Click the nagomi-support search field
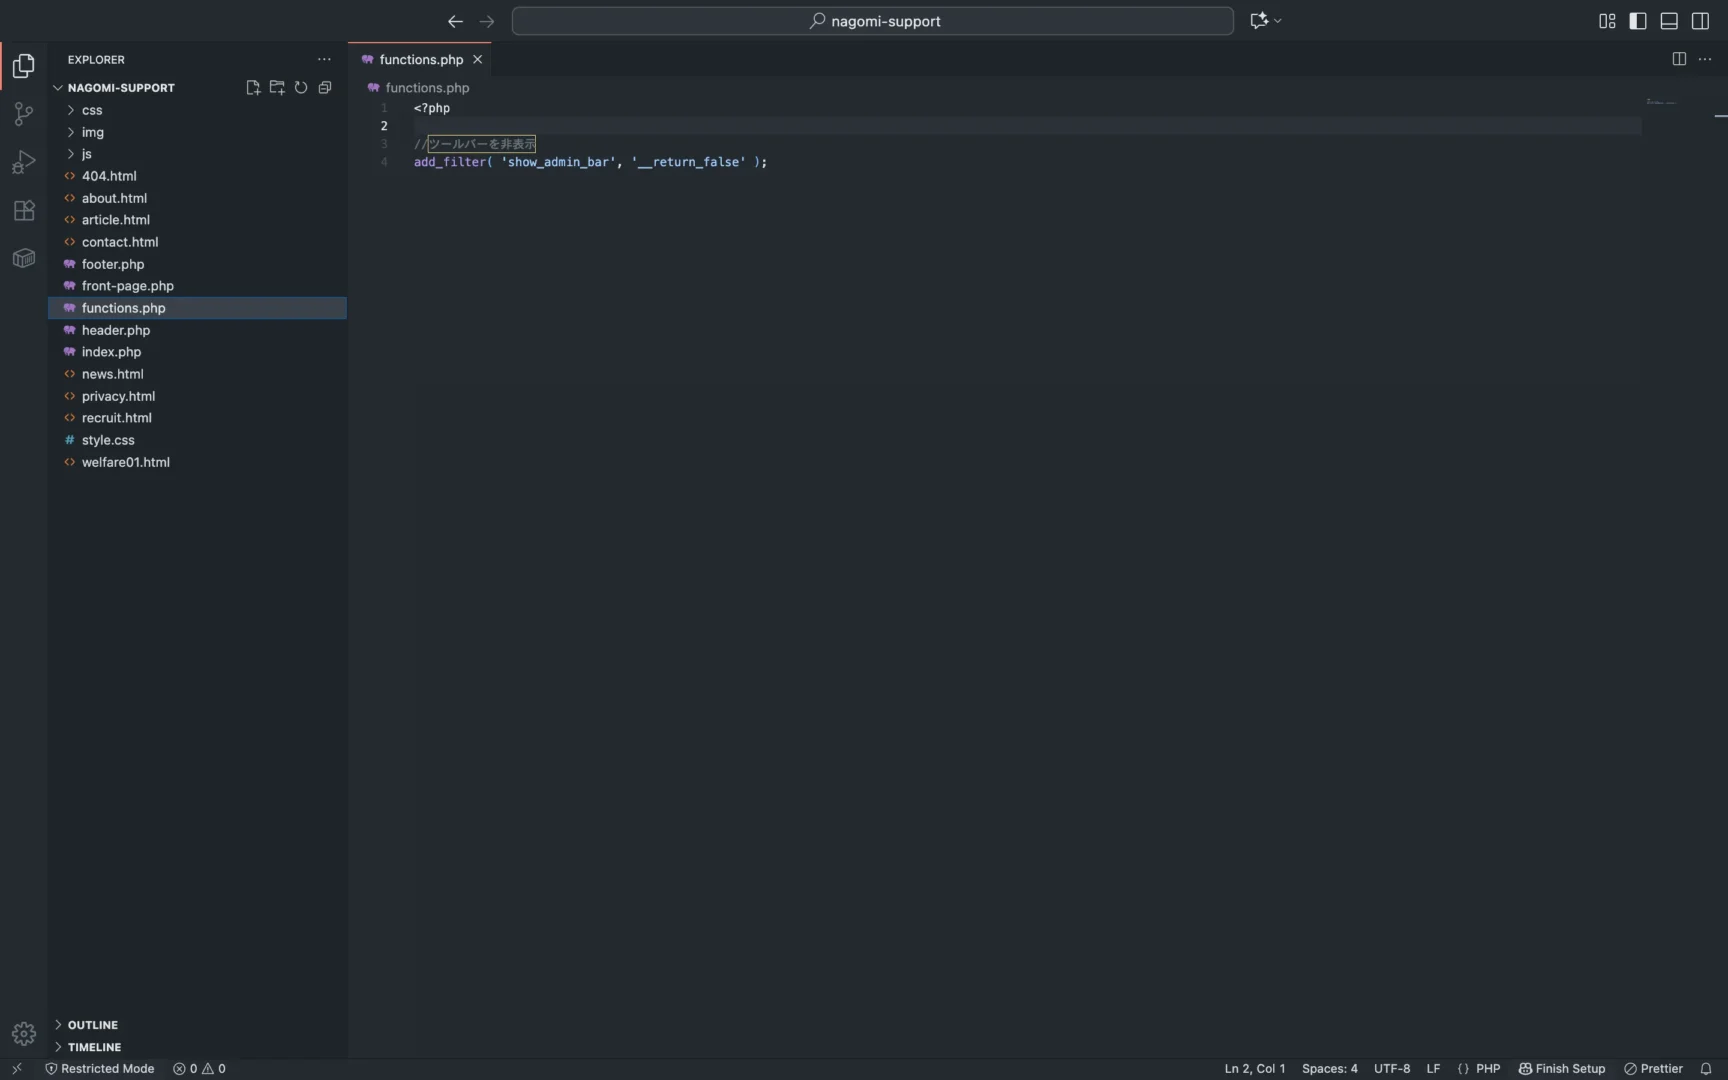 pyautogui.click(x=873, y=21)
